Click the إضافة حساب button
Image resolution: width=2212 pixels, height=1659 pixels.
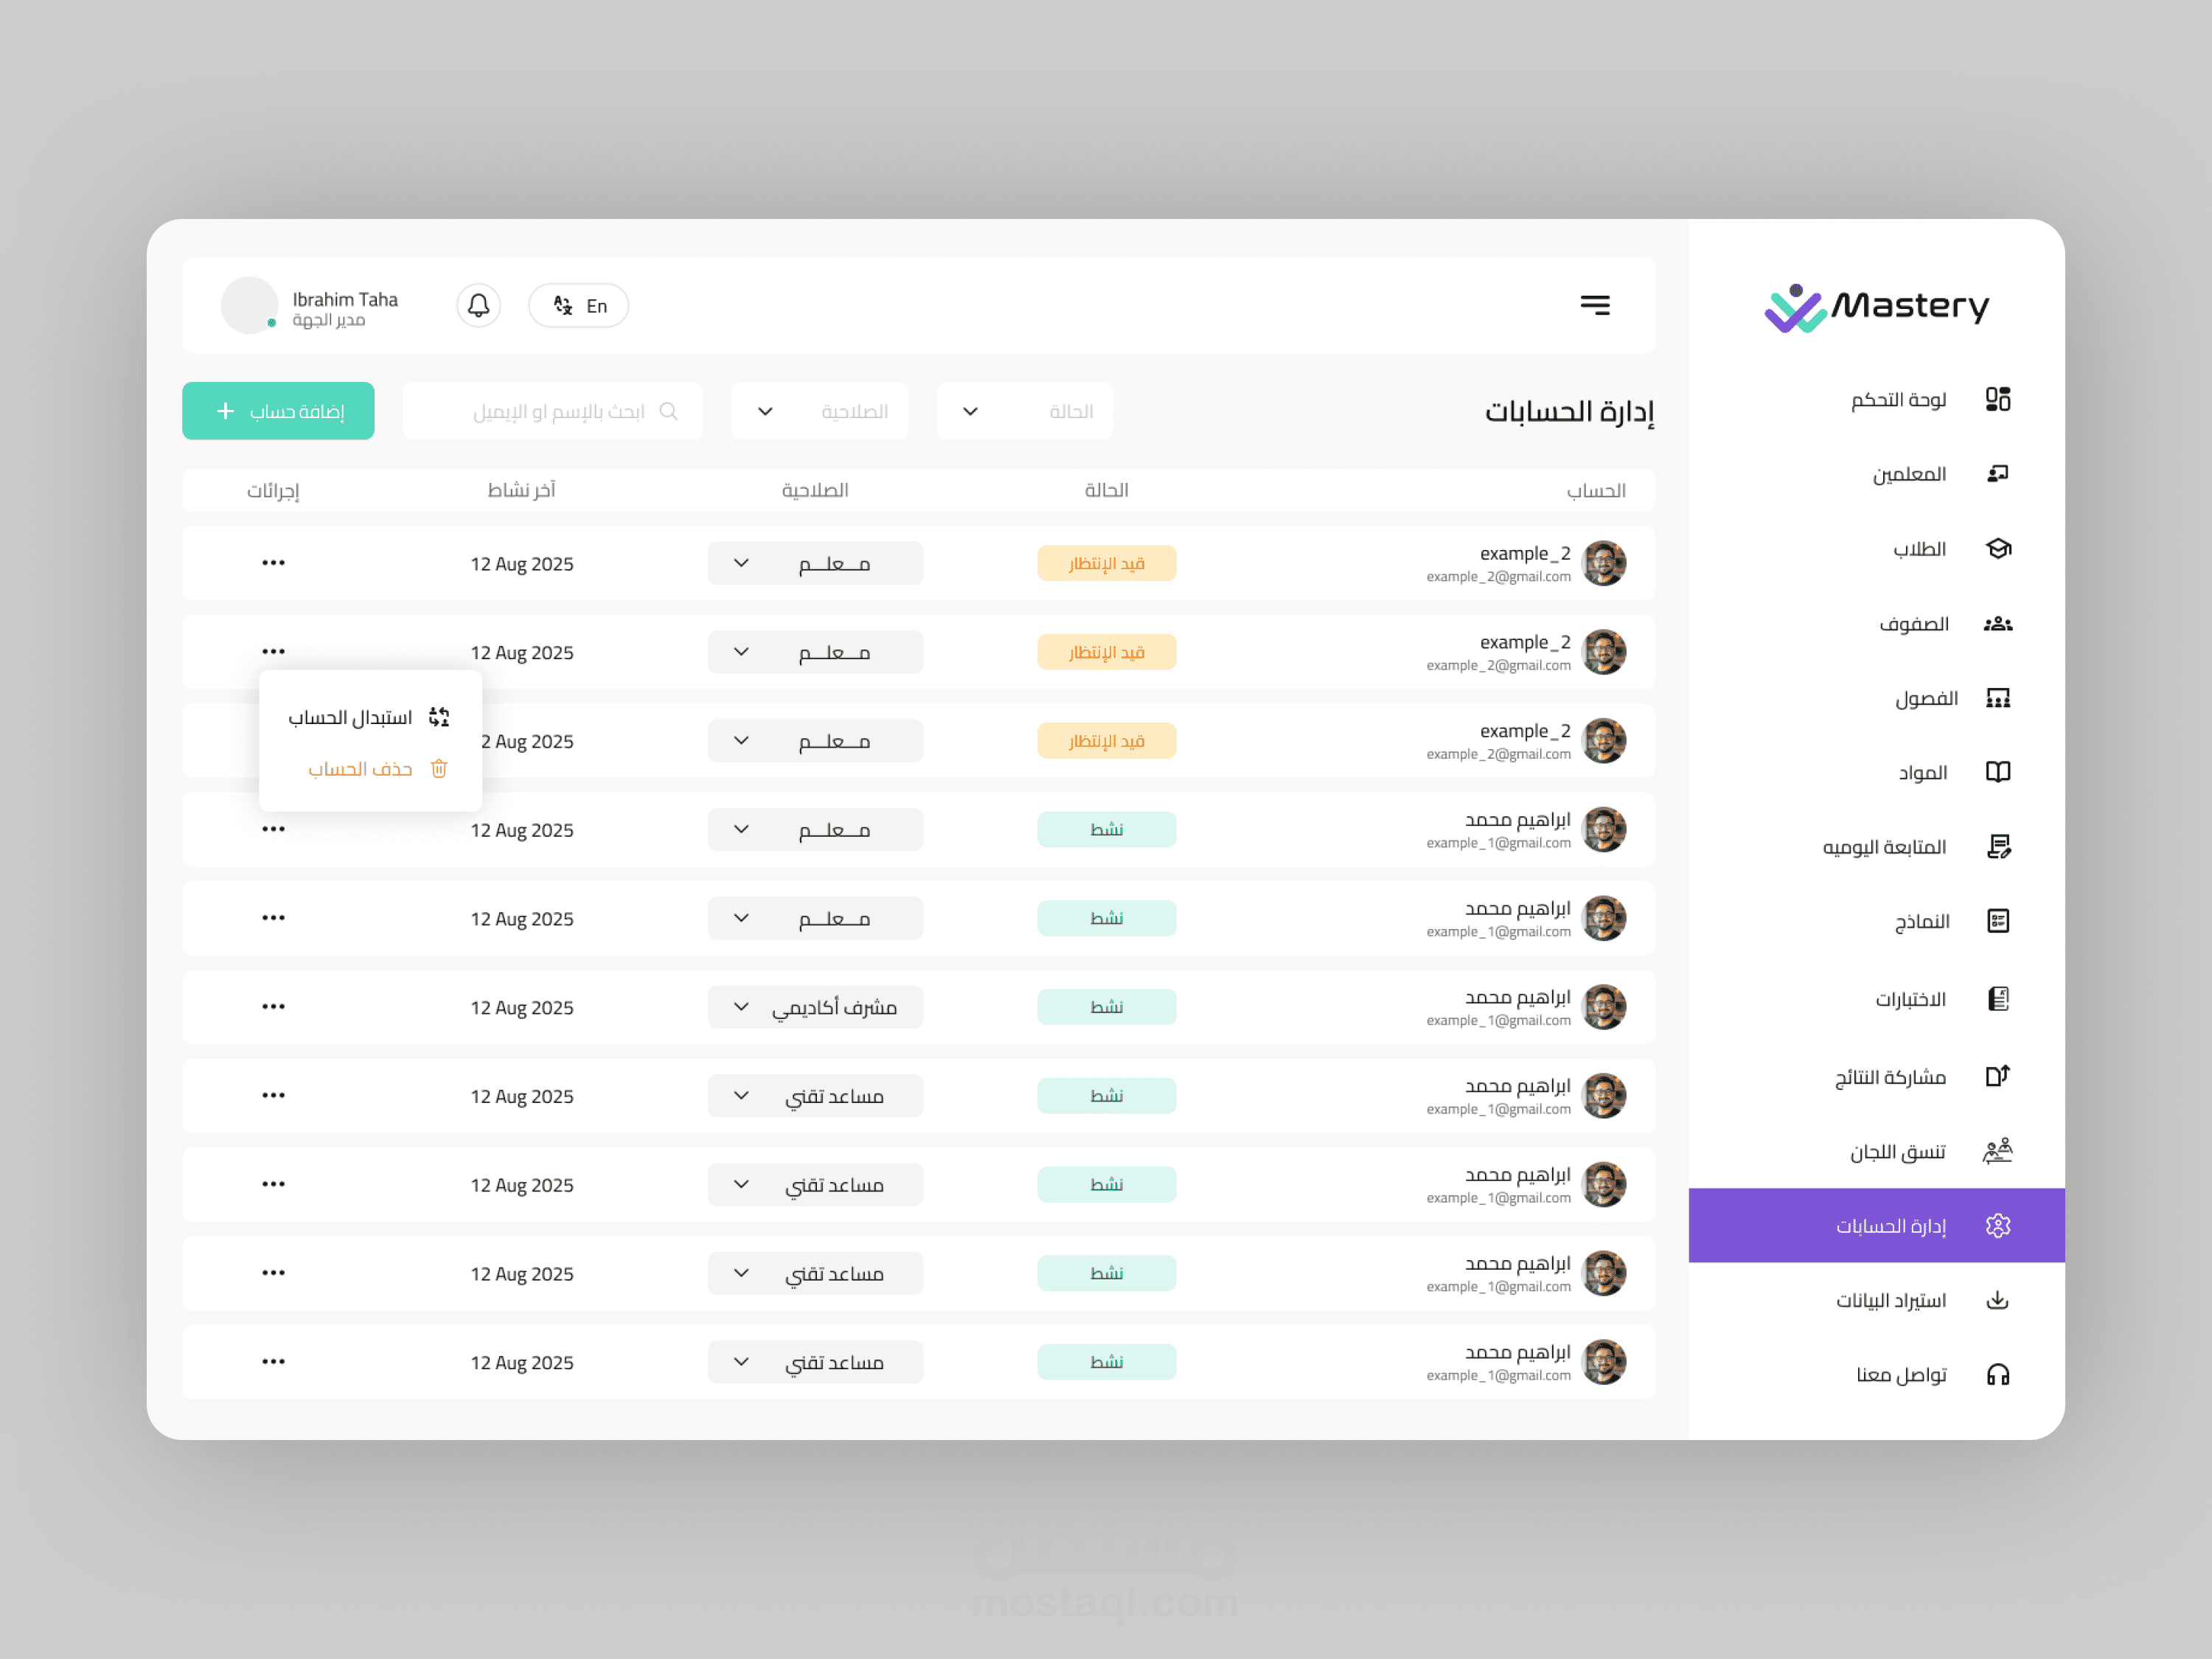pyautogui.click(x=278, y=411)
